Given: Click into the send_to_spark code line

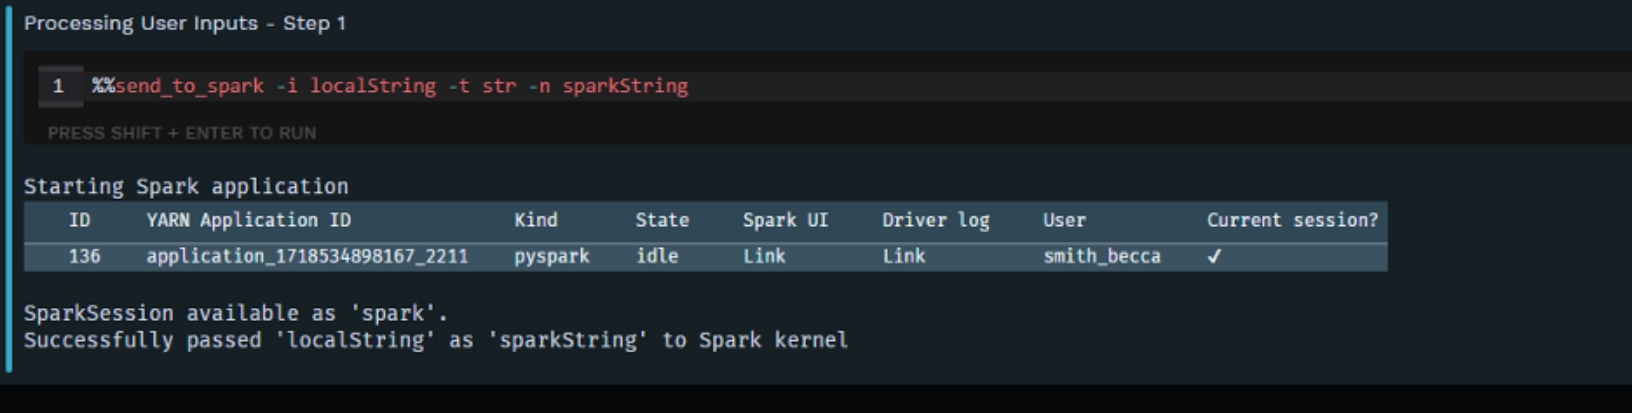Looking at the screenshot, I should pyautogui.click(x=390, y=86).
